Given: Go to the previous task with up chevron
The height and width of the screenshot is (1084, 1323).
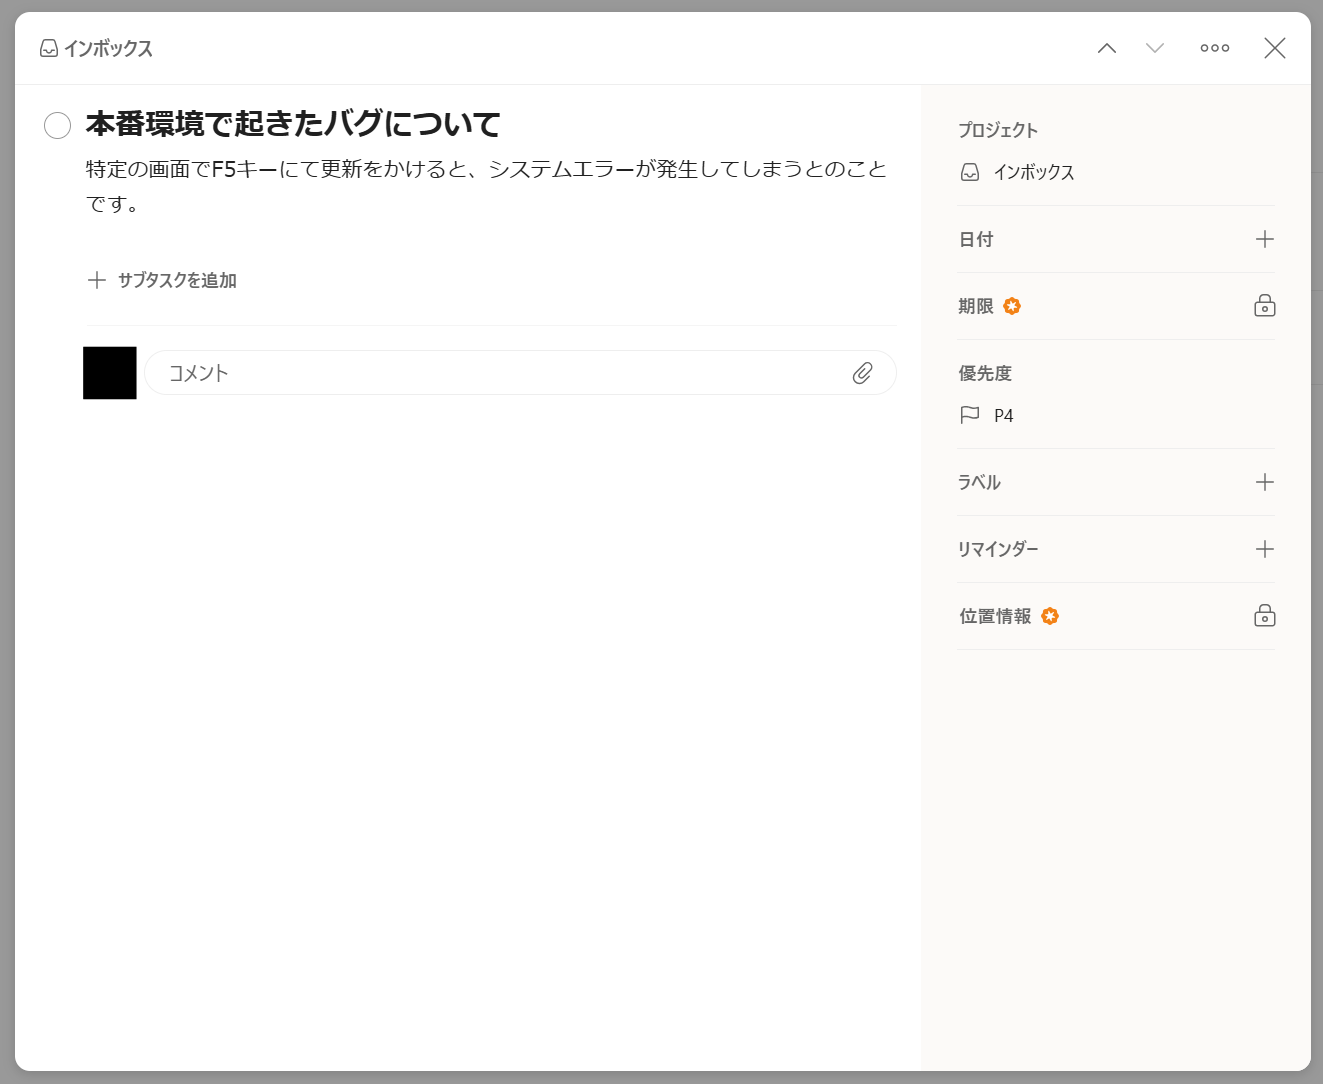Looking at the screenshot, I should [1106, 48].
